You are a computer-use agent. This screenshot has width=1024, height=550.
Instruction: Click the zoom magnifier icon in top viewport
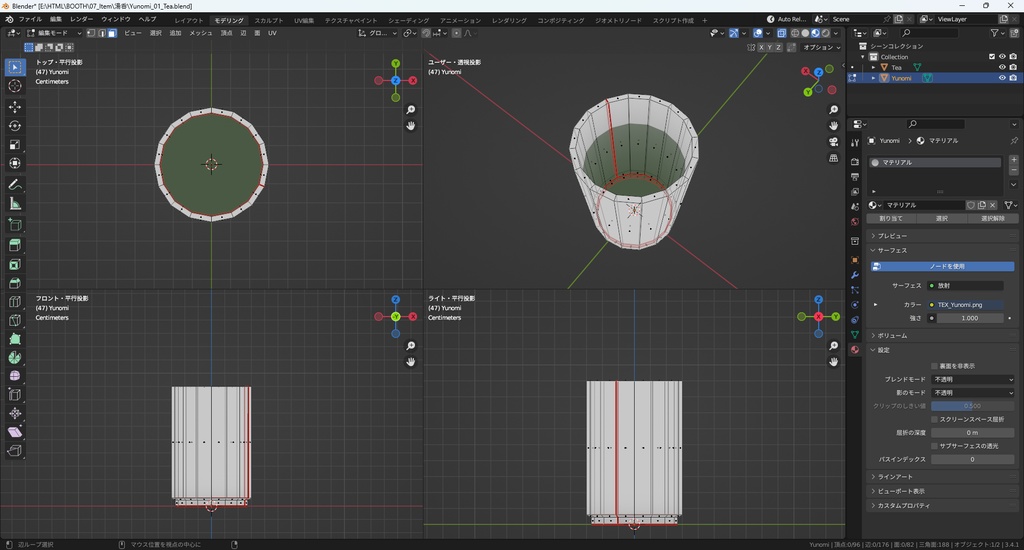pos(411,109)
